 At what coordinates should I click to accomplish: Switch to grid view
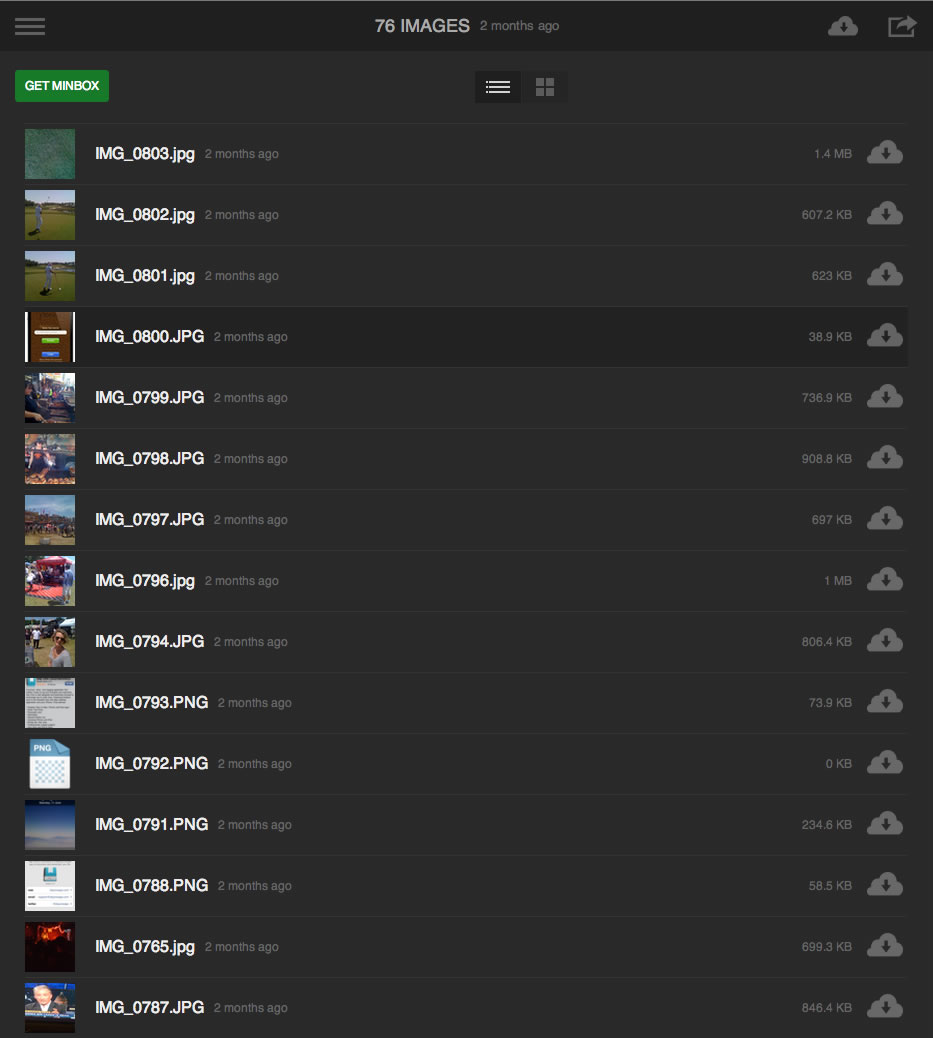click(545, 87)
